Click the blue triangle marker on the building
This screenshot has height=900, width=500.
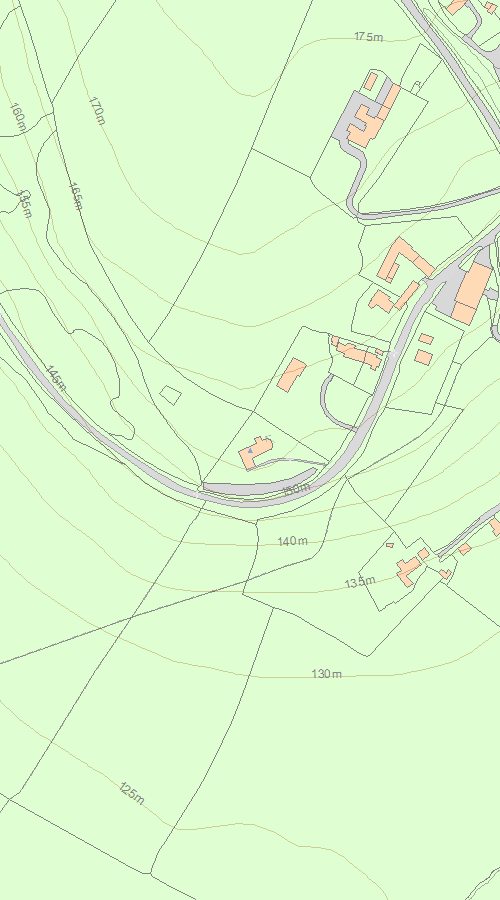[250, 451]
